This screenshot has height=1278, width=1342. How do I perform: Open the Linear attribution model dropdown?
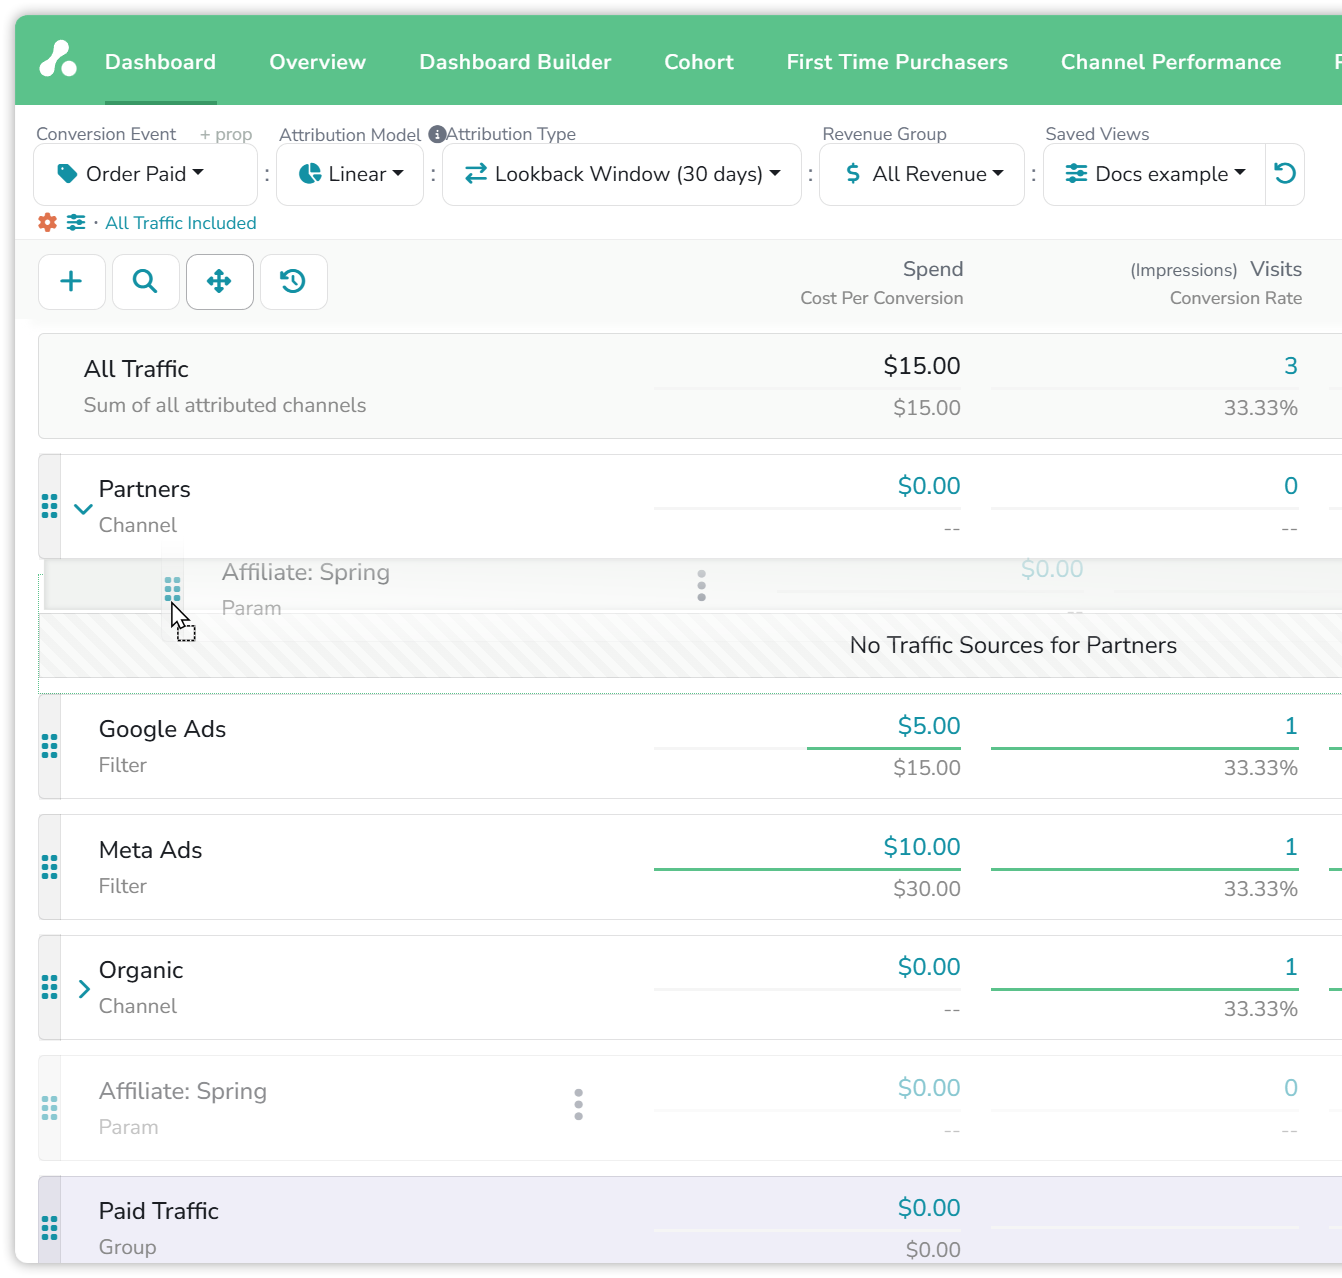[350, 174]
